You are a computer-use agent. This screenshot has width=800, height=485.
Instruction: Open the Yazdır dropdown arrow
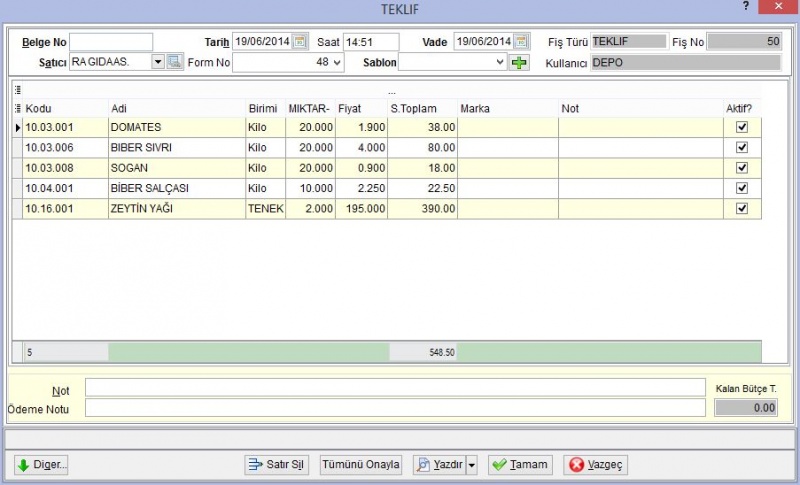click(x=472, y=465)
